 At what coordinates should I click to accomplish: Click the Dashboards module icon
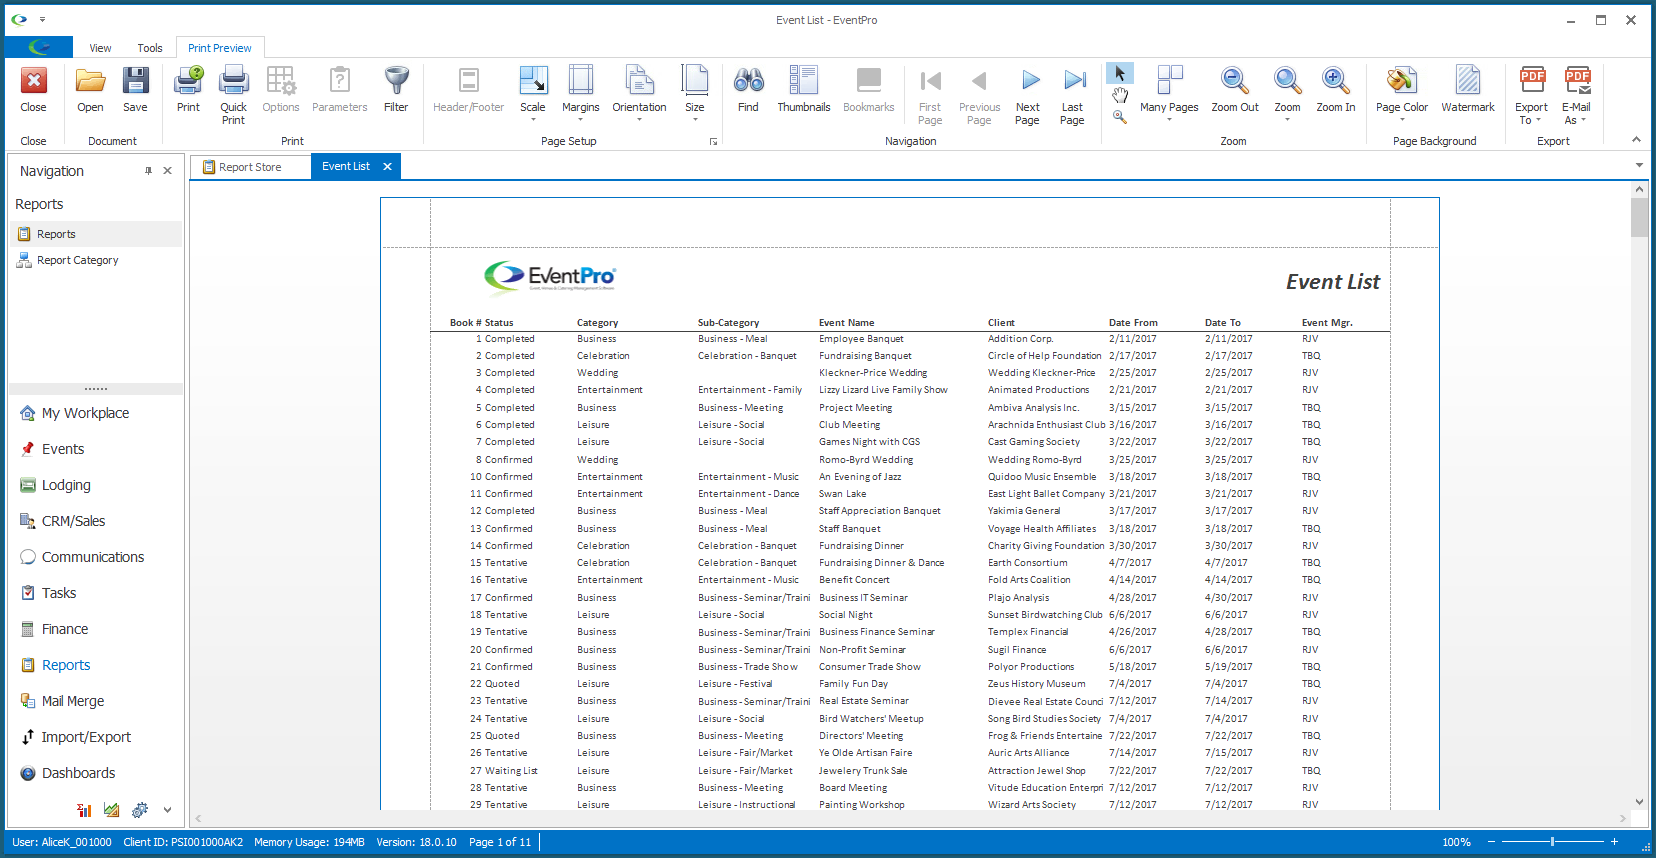28,773
